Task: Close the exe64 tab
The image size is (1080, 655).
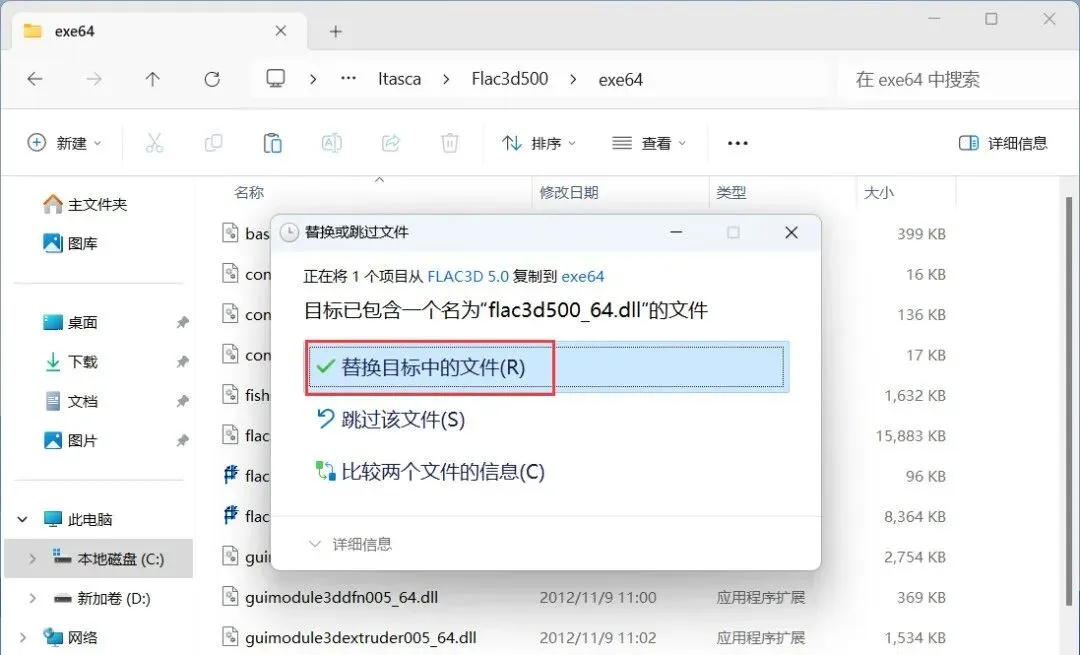Action: point(280,31)
